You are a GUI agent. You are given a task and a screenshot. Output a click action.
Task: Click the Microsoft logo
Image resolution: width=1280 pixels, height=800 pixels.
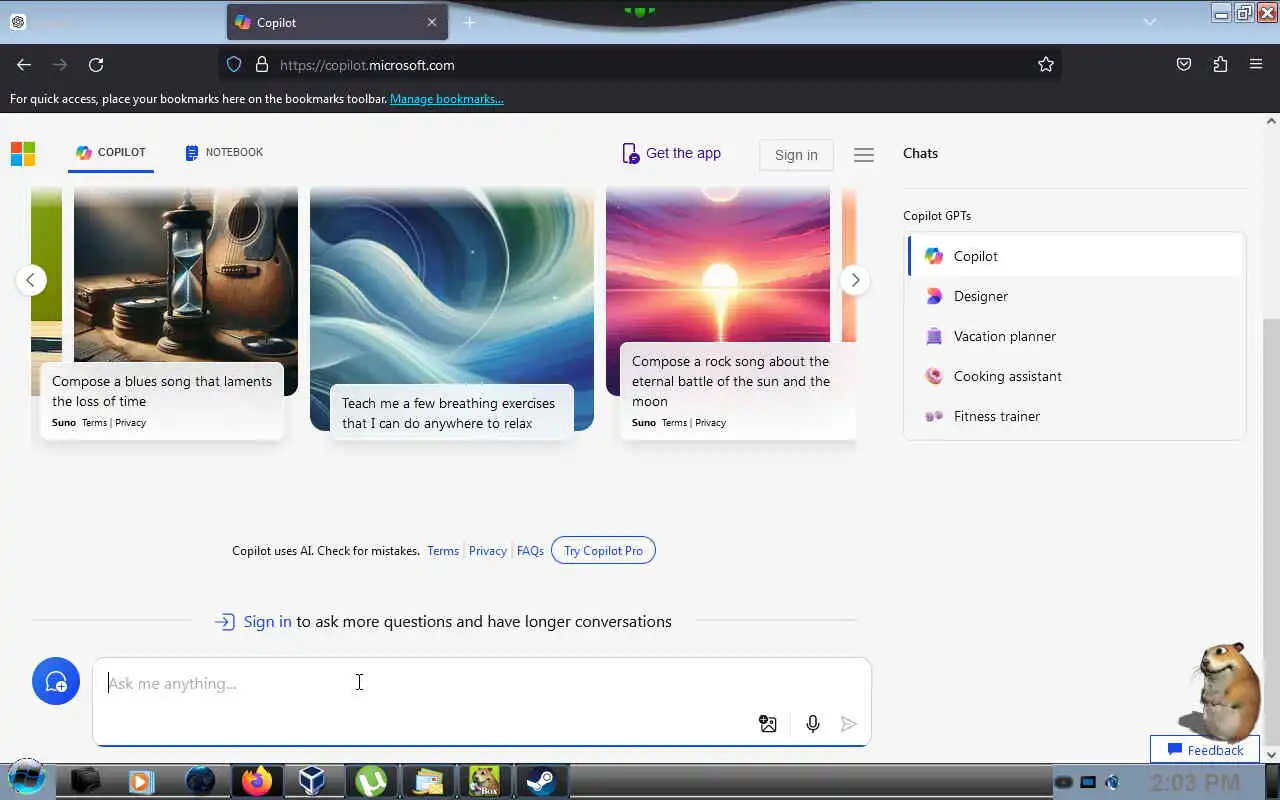[23, 153]
